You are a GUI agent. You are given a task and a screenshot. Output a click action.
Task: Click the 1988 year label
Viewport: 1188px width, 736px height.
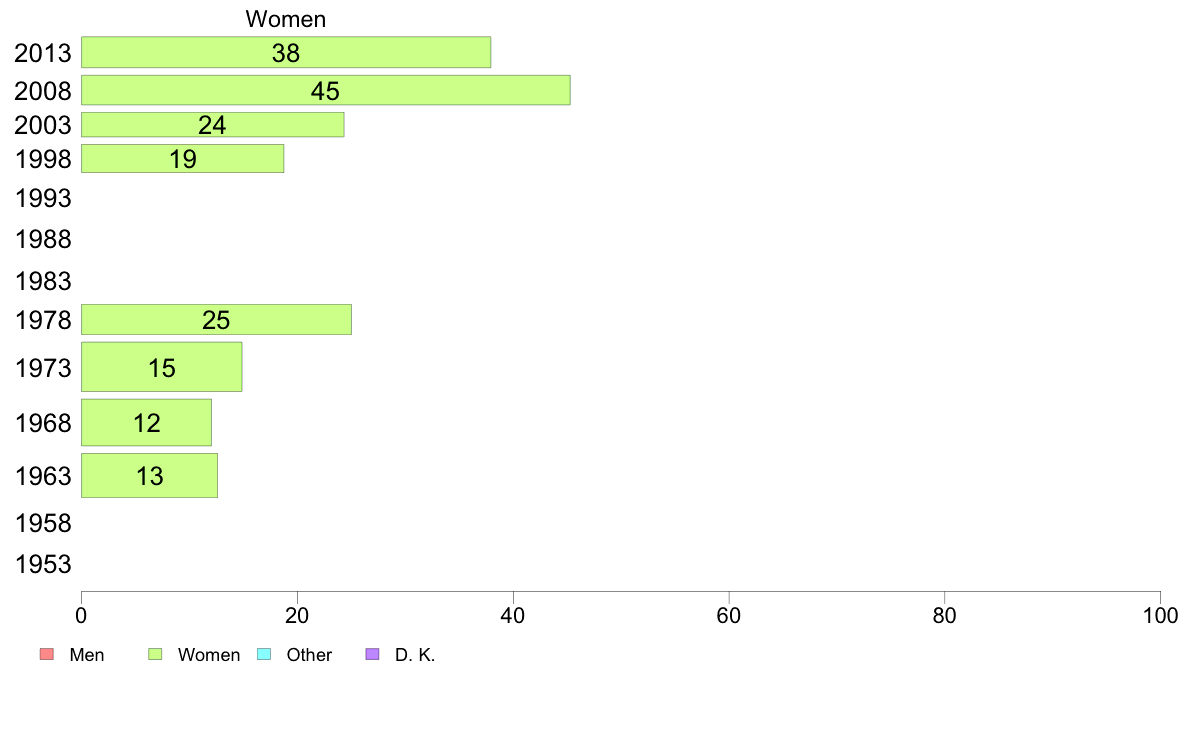[x=43, y=239]
